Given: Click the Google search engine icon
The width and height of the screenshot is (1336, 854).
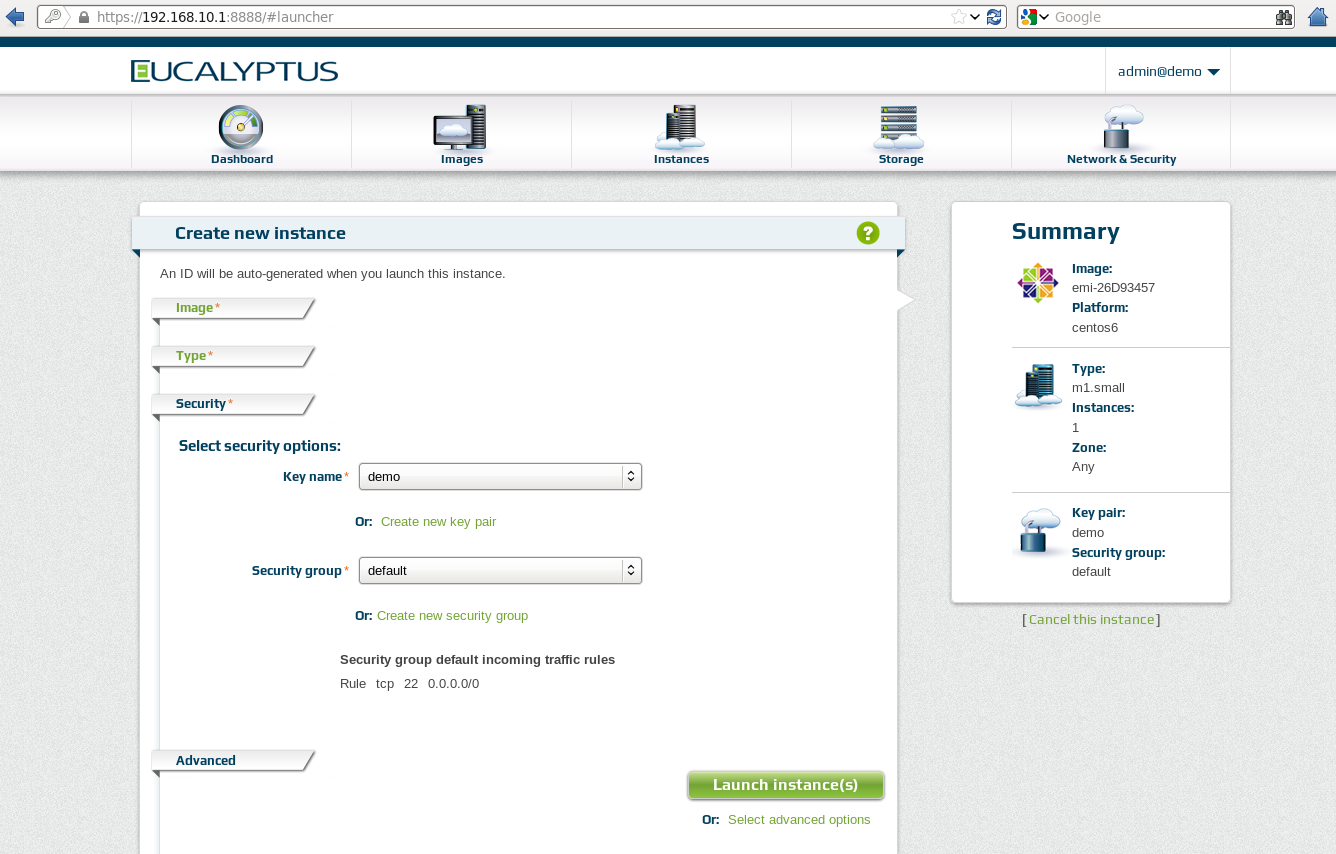Looking at the screenshot, I should (1028, 17).
